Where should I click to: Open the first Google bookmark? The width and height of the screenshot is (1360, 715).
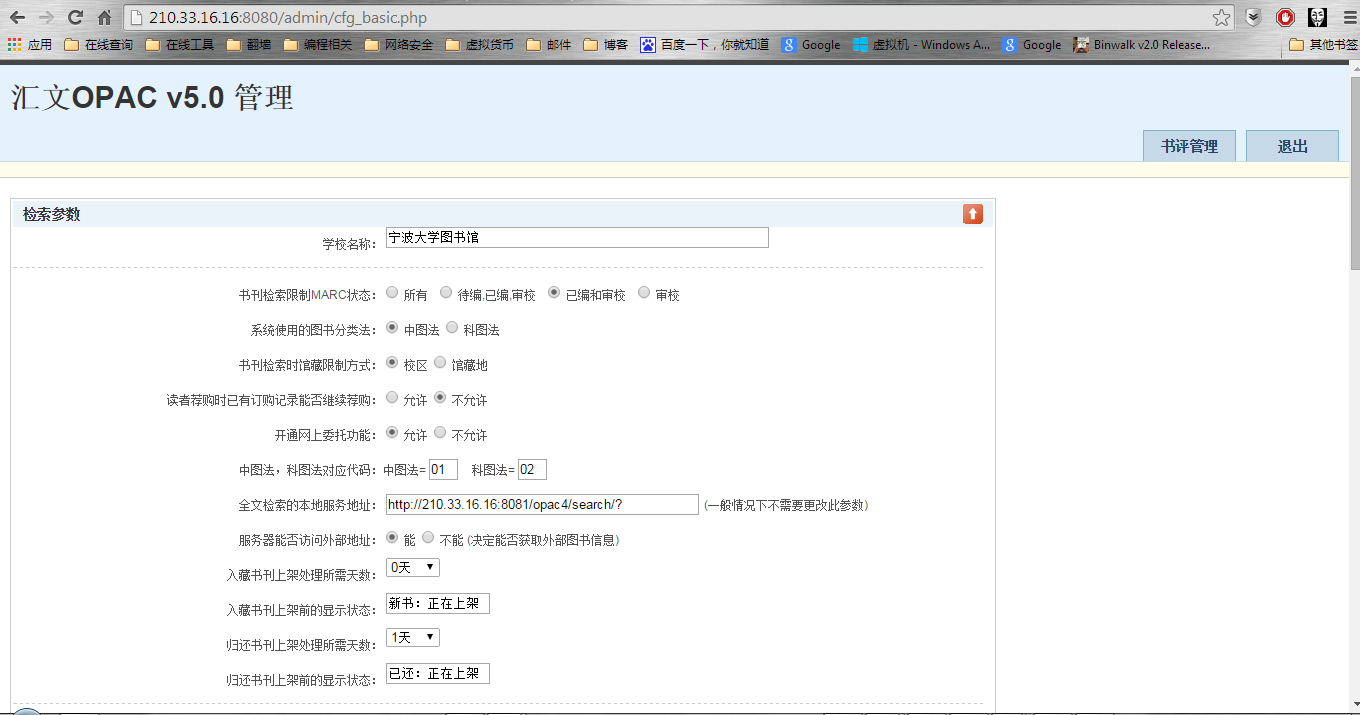(x=811, y=45)
